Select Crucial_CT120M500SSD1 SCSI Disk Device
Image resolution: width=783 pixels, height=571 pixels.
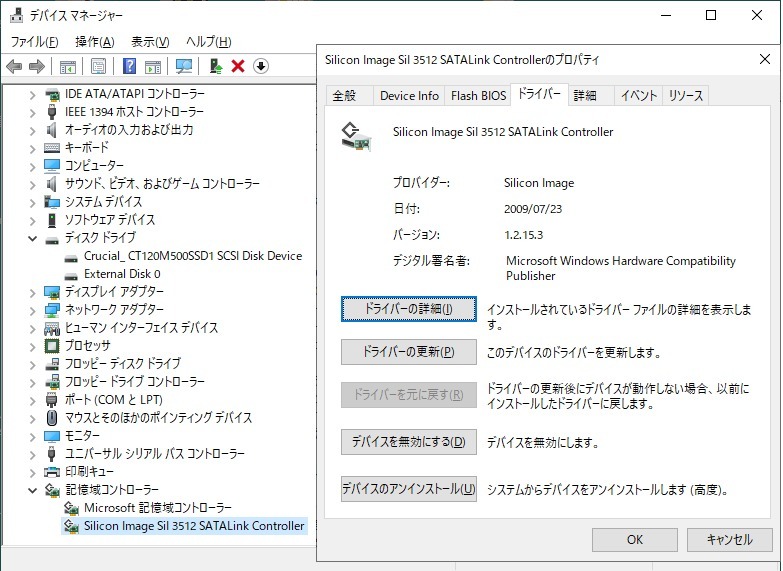[x=193, y=256]
